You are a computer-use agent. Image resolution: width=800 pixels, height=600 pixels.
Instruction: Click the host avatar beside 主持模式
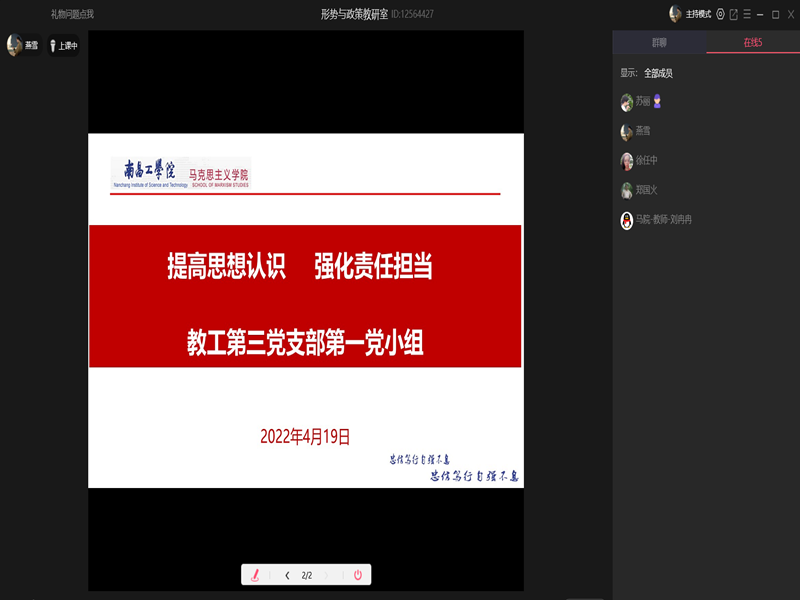pos(675,14)
